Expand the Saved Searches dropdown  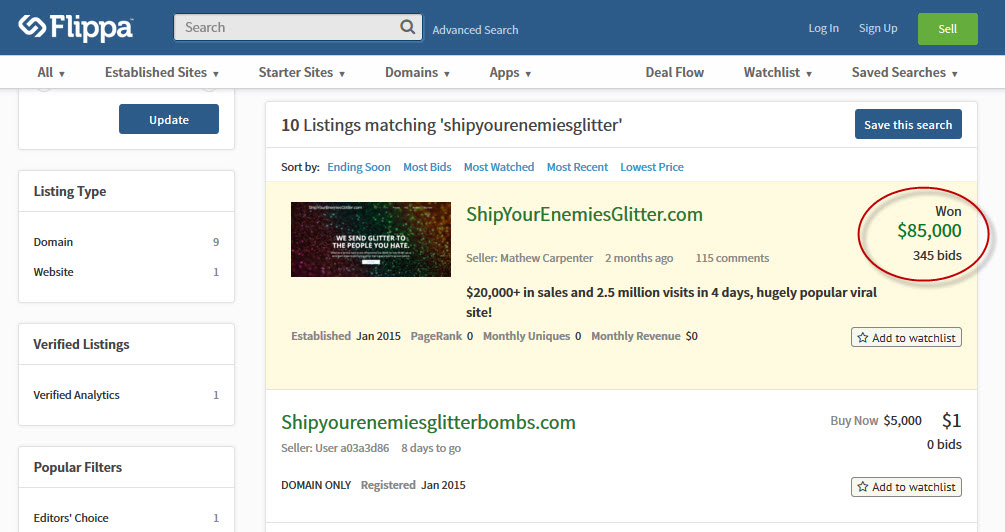tap(904, 72)
